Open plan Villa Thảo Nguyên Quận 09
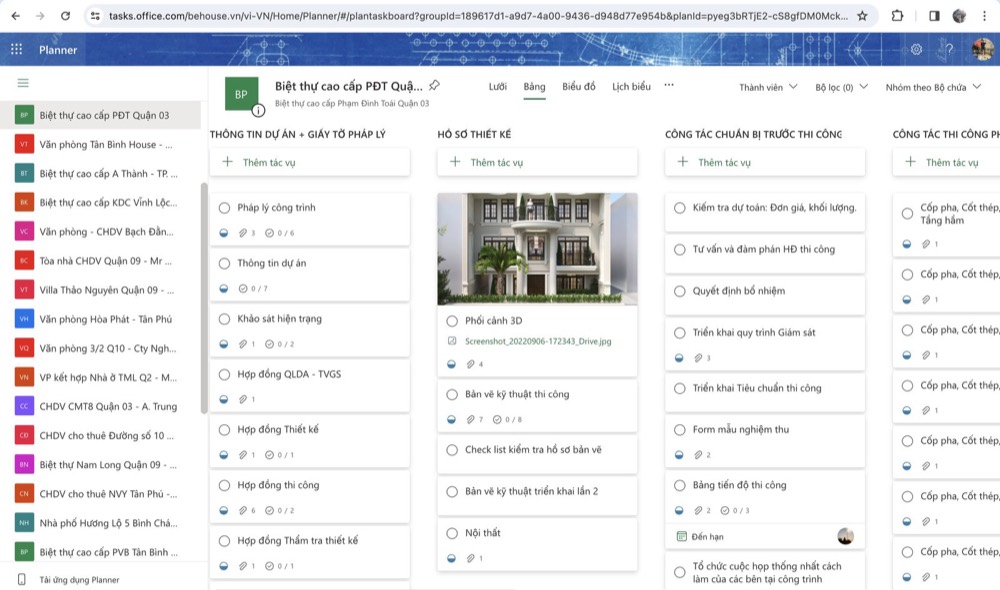Screen dimensions: 1000x590 click(x=101, y=290)
